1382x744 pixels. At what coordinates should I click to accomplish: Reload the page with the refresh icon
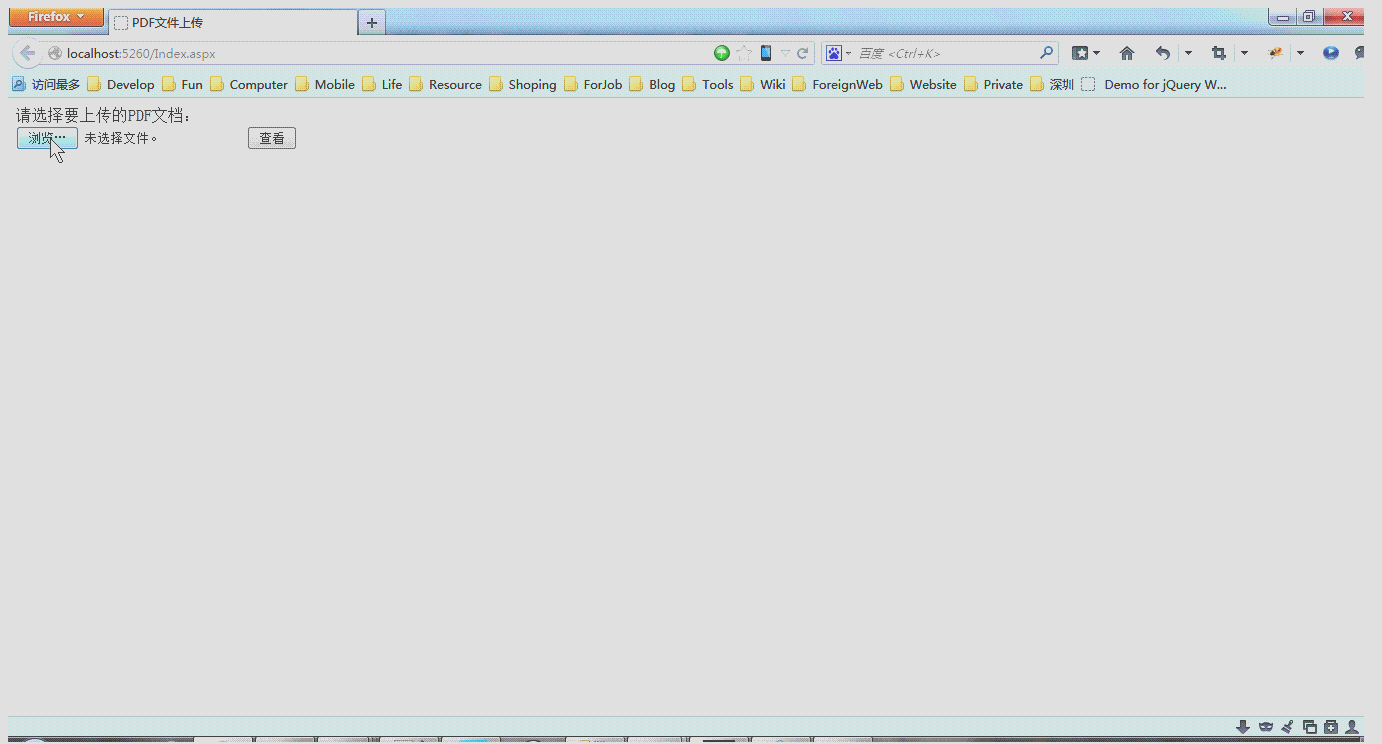(802, 53)
